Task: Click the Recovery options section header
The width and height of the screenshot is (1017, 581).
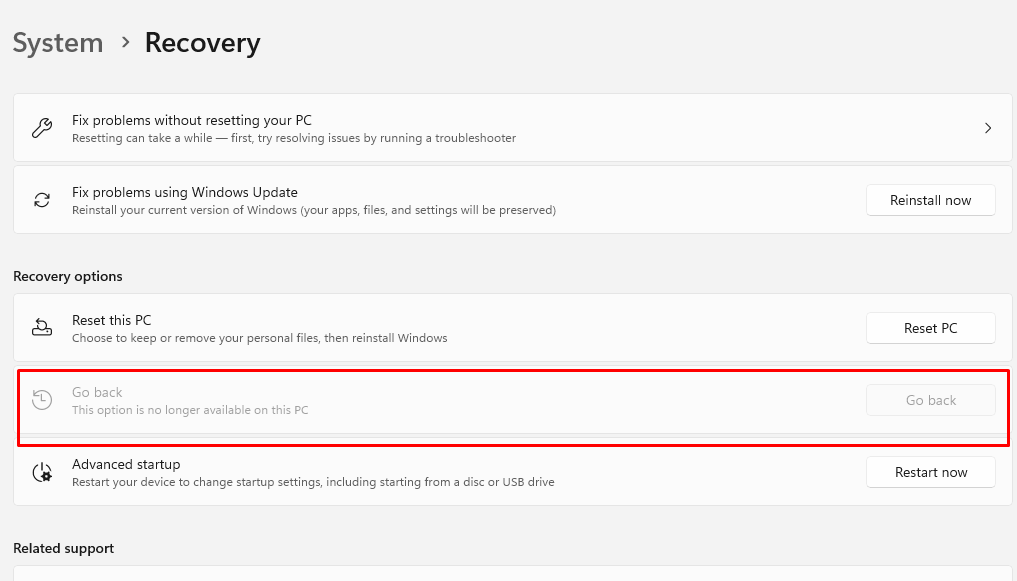Action: coord(67,276)
